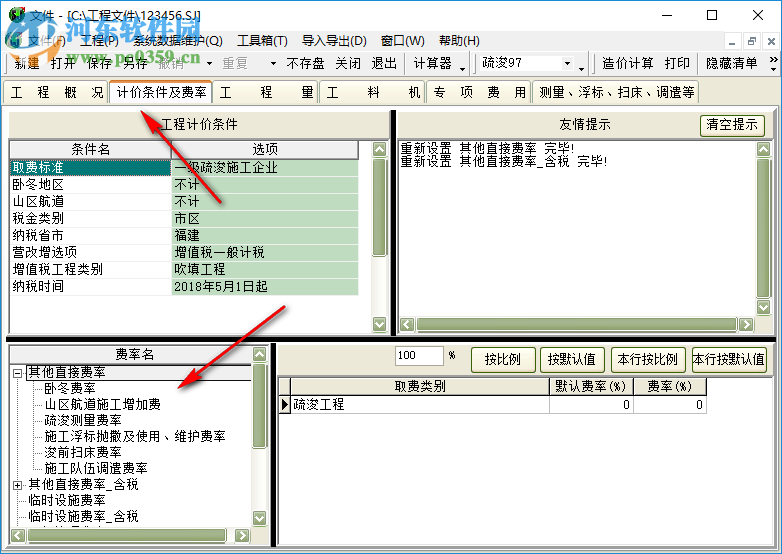Click the 福建 option cell

tap(265, 236)
